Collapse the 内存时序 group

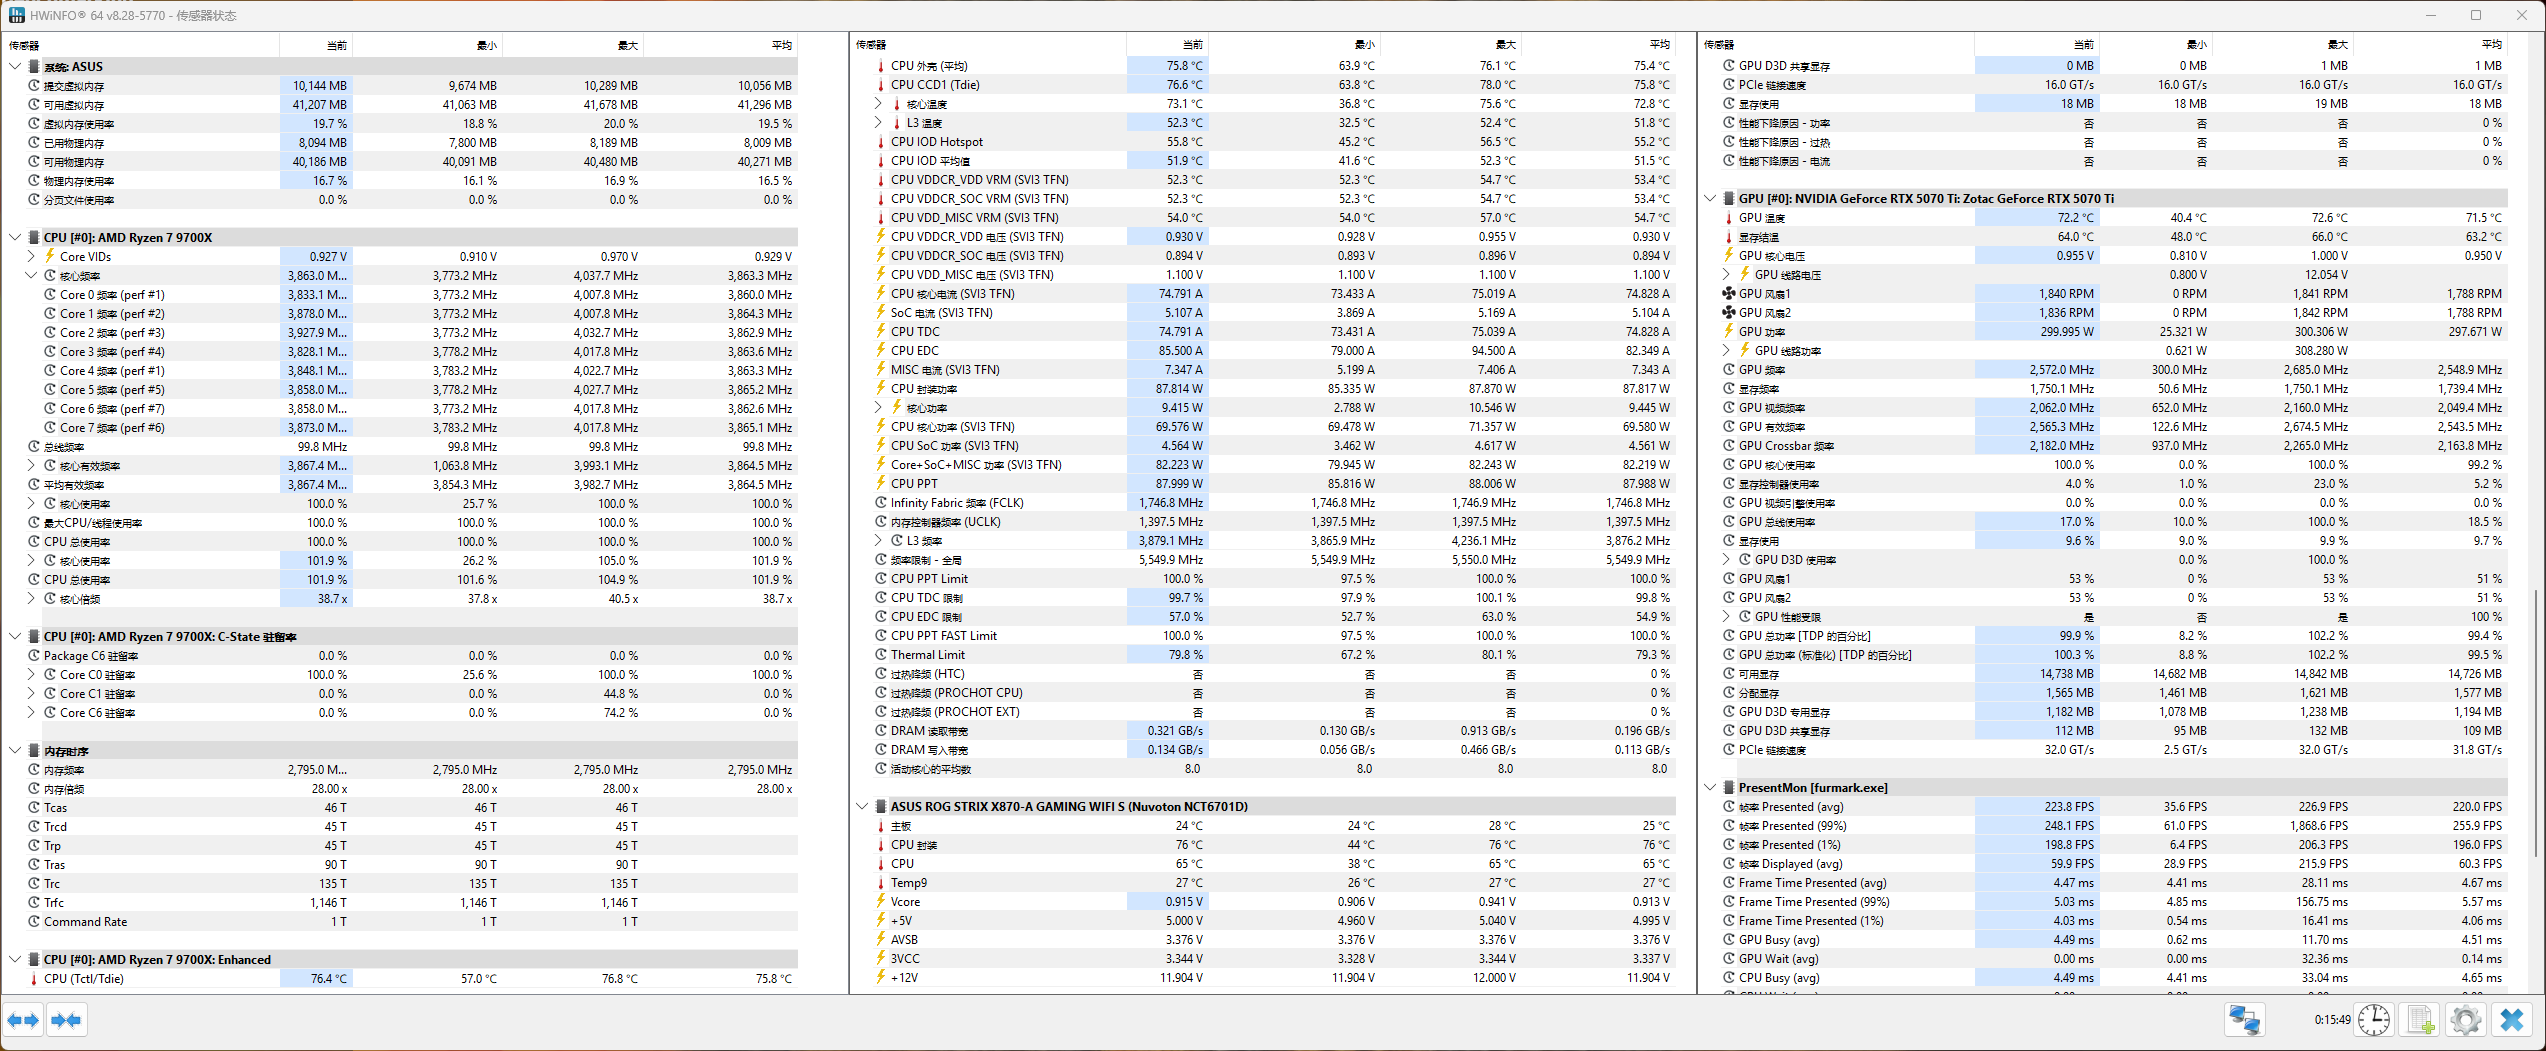(x=14, y=751)
